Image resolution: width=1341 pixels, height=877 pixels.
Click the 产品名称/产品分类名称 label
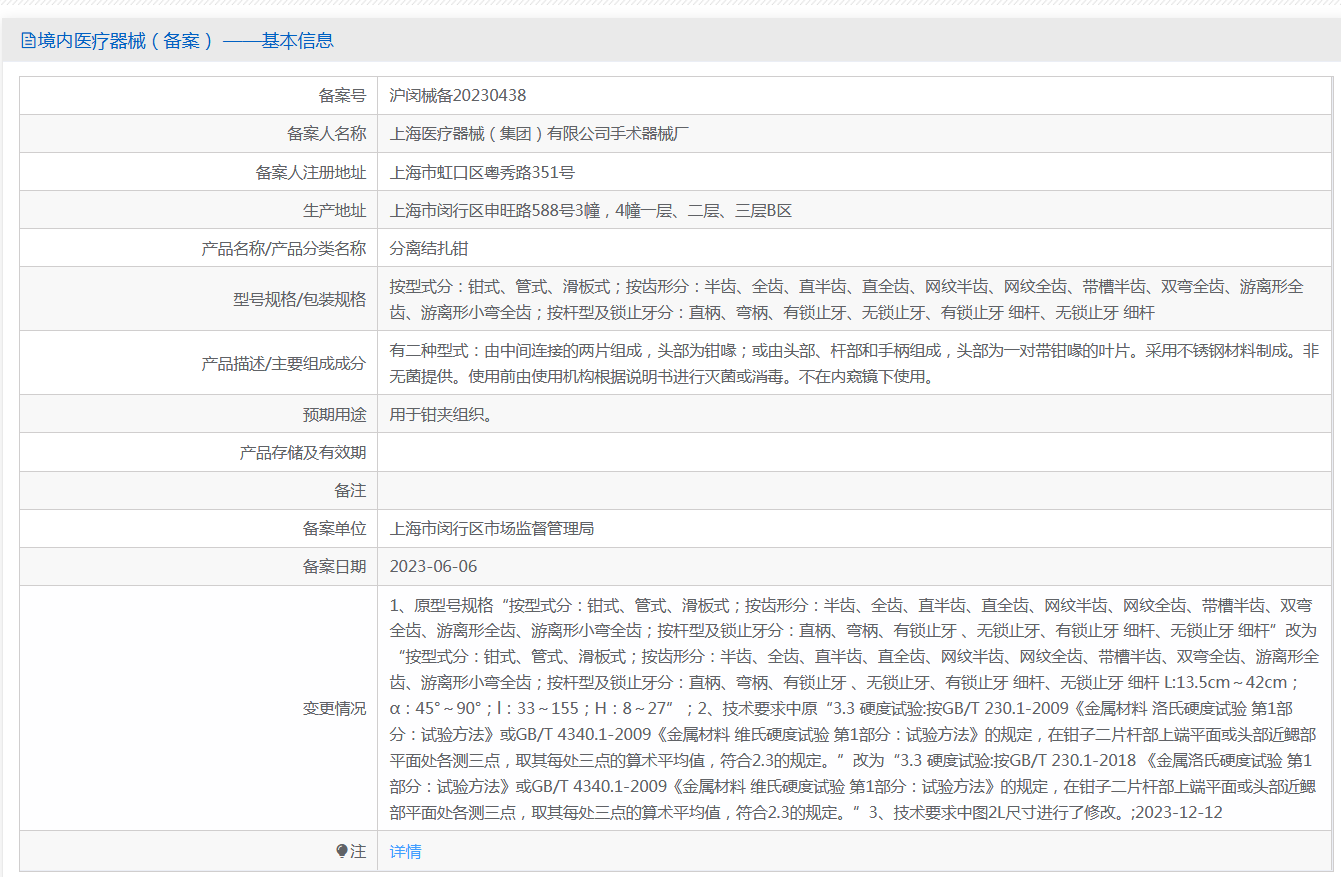click(x=284, y=248)
